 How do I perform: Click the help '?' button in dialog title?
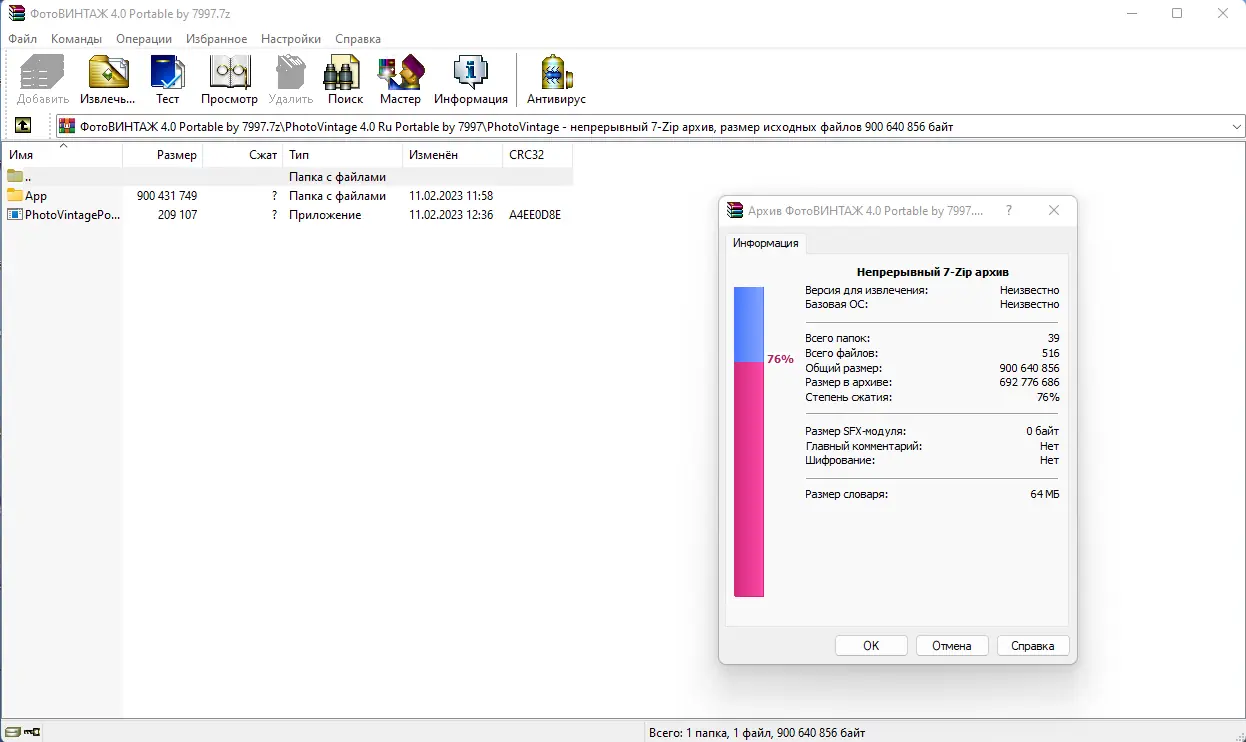pyautogui.click(x=1008, y=210)
